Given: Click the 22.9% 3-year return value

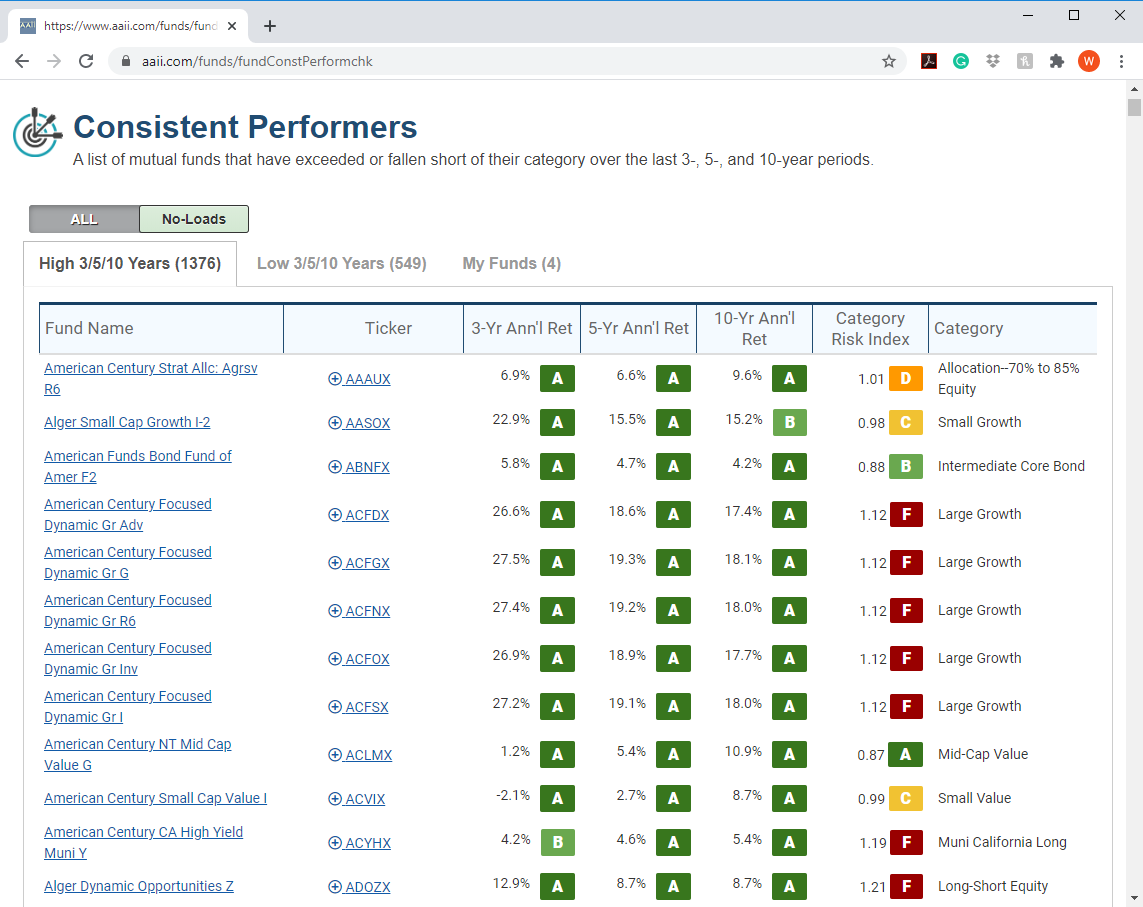Looking at the screenshot, I should (x=511, y=419).
